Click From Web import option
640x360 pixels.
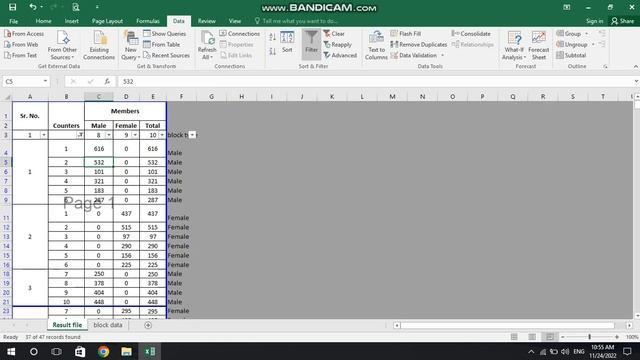click(x=21, y=44)
